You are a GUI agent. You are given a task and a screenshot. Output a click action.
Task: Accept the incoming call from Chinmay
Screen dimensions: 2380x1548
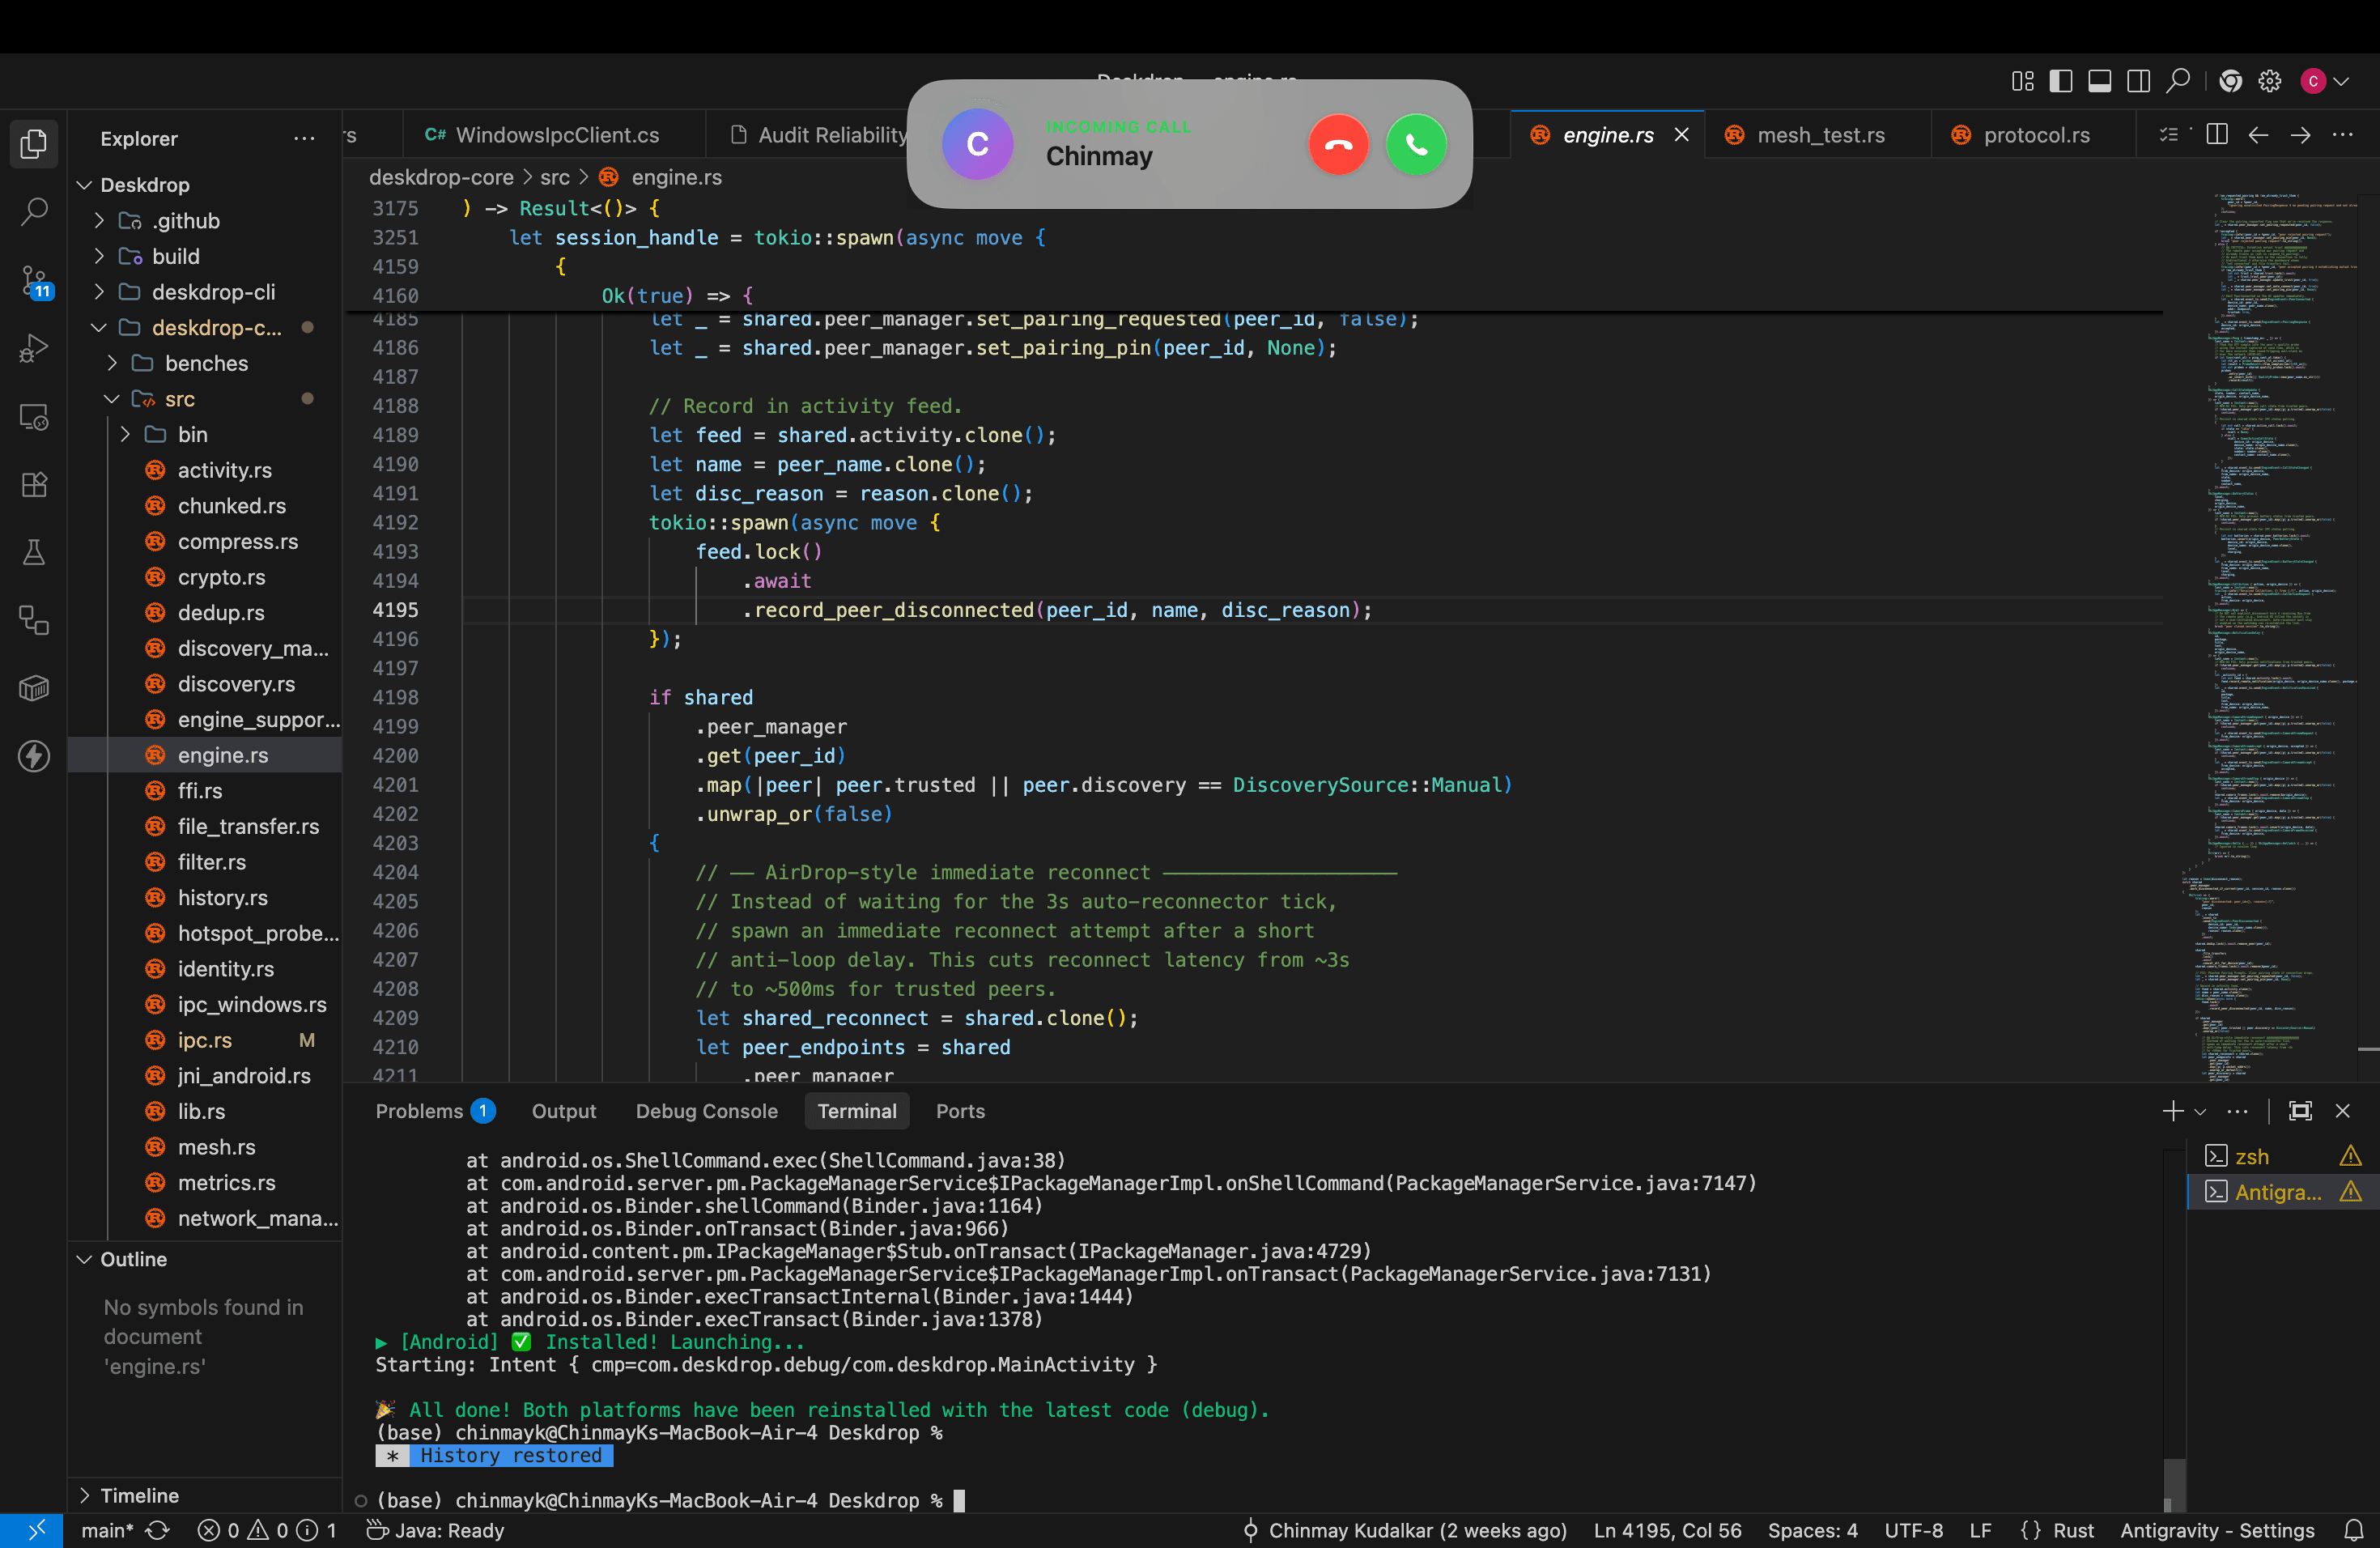pyautogui.click(x=1416, y=144)
